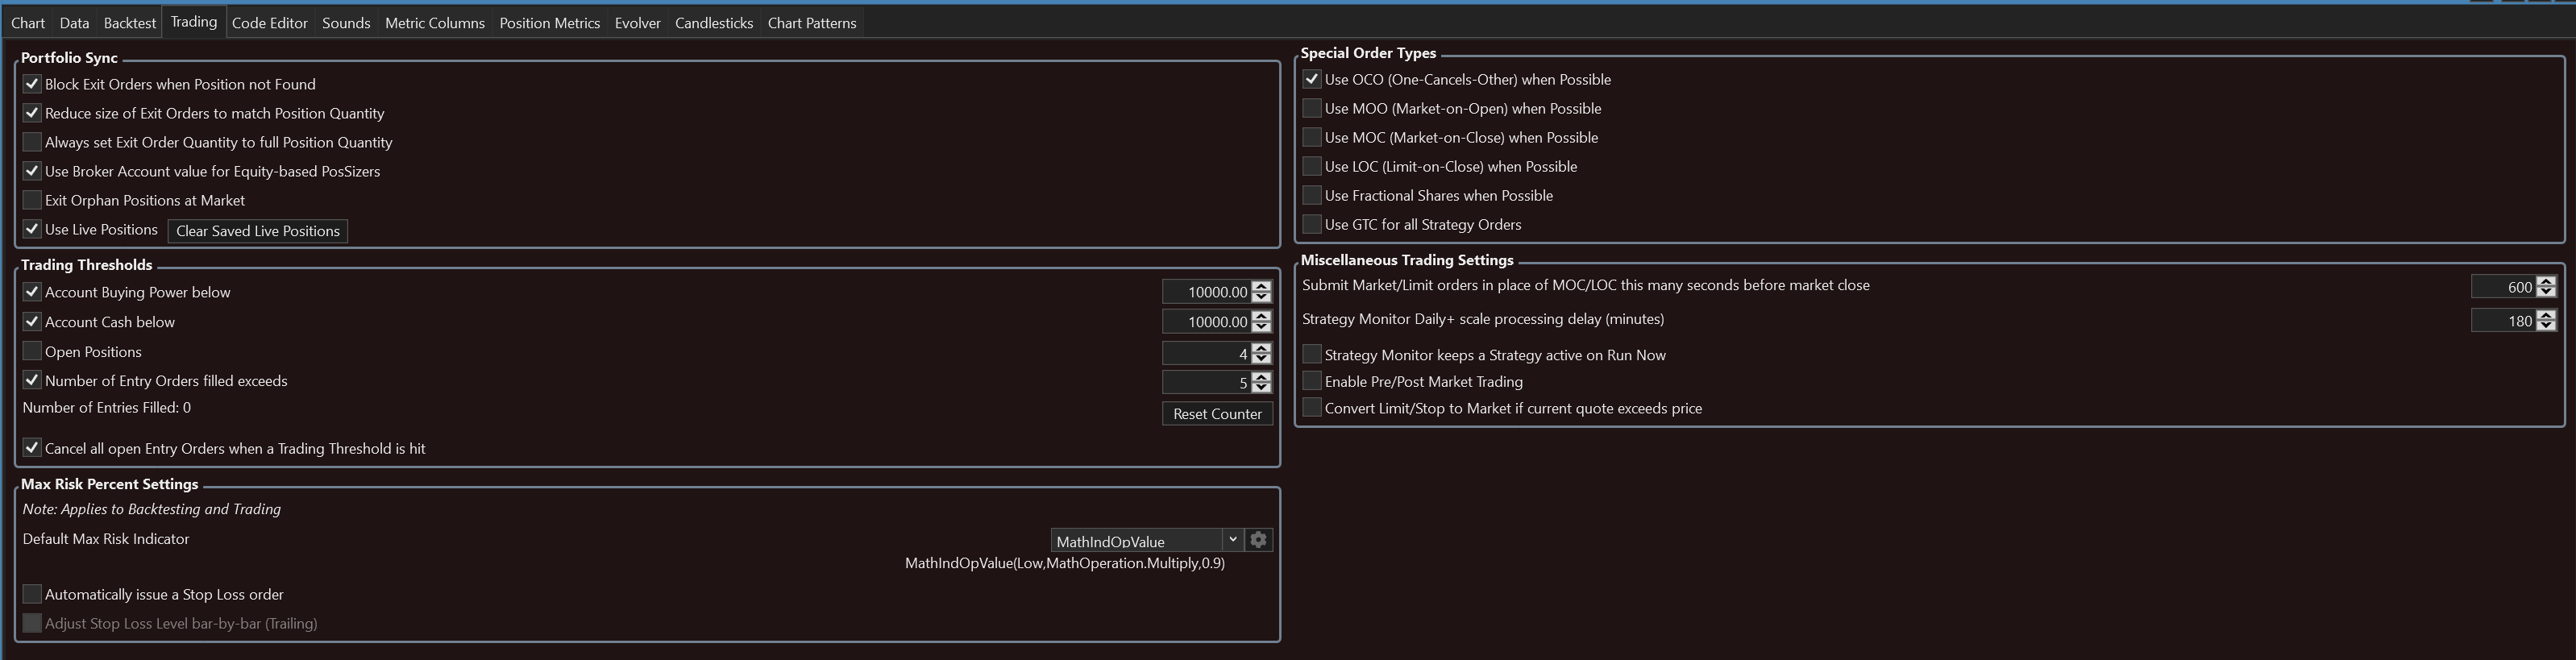The image size is (2576, 660).
Task: Expand Default Max Risk Indicator dropdown arrow
Action: click(1232, 540)
